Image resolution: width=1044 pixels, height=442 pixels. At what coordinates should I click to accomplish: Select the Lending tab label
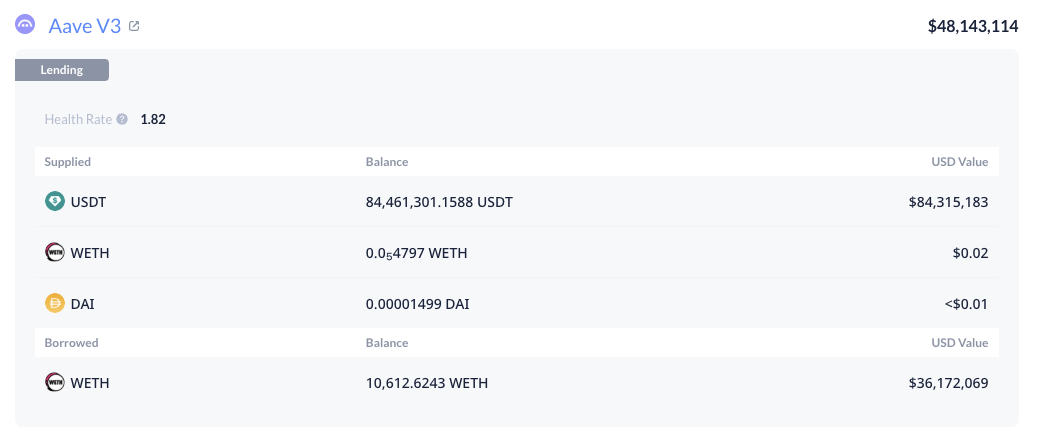click(x=62, y=70)
